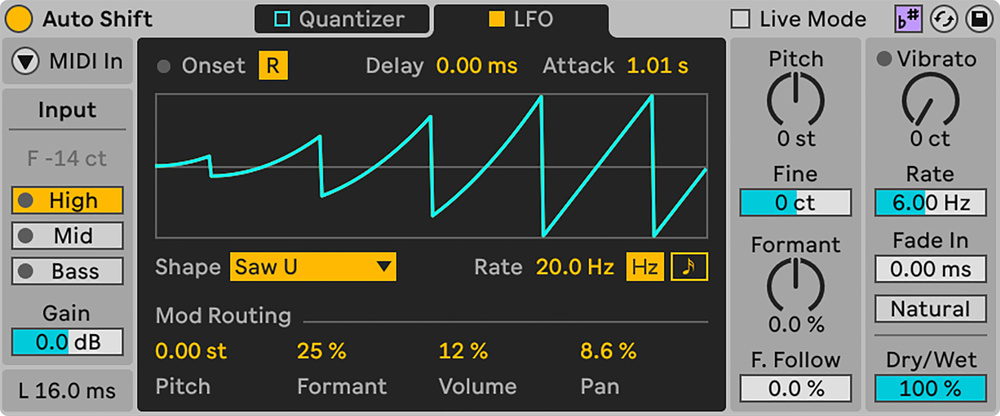This screenshot has height=416, width=1000.
Task: Toggle the LFO retrigger R button
Action: [271, 66]
